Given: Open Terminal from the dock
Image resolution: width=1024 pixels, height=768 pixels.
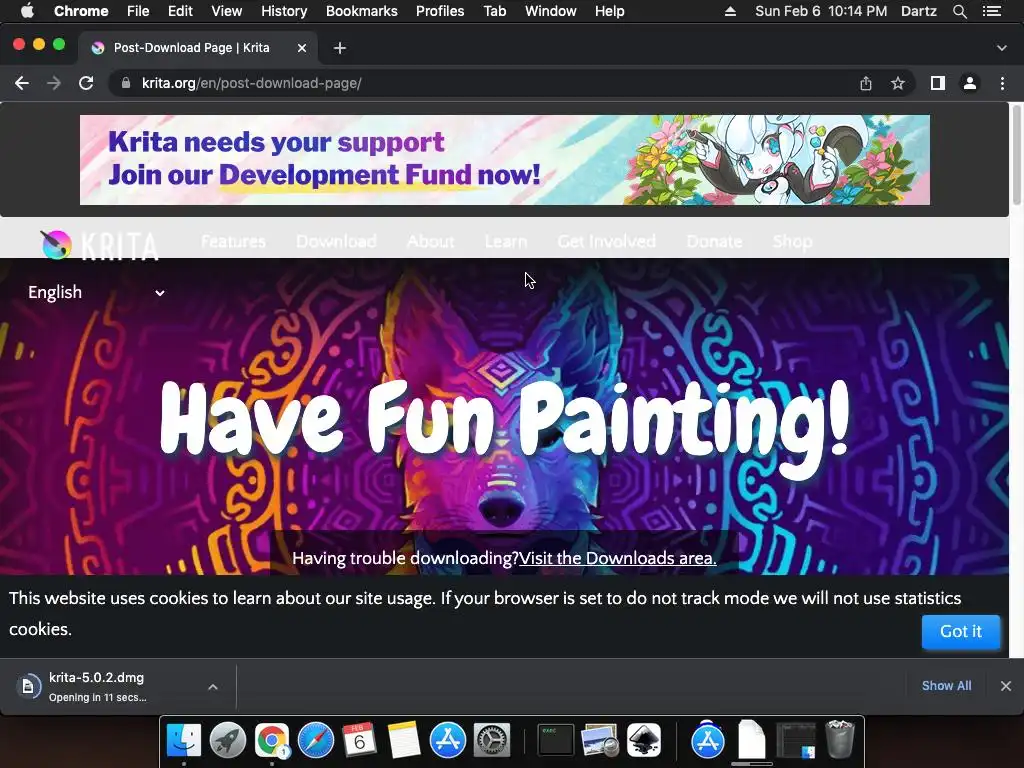Looking at the screenshot, I should pyautogui.click(x=555, y=740).
